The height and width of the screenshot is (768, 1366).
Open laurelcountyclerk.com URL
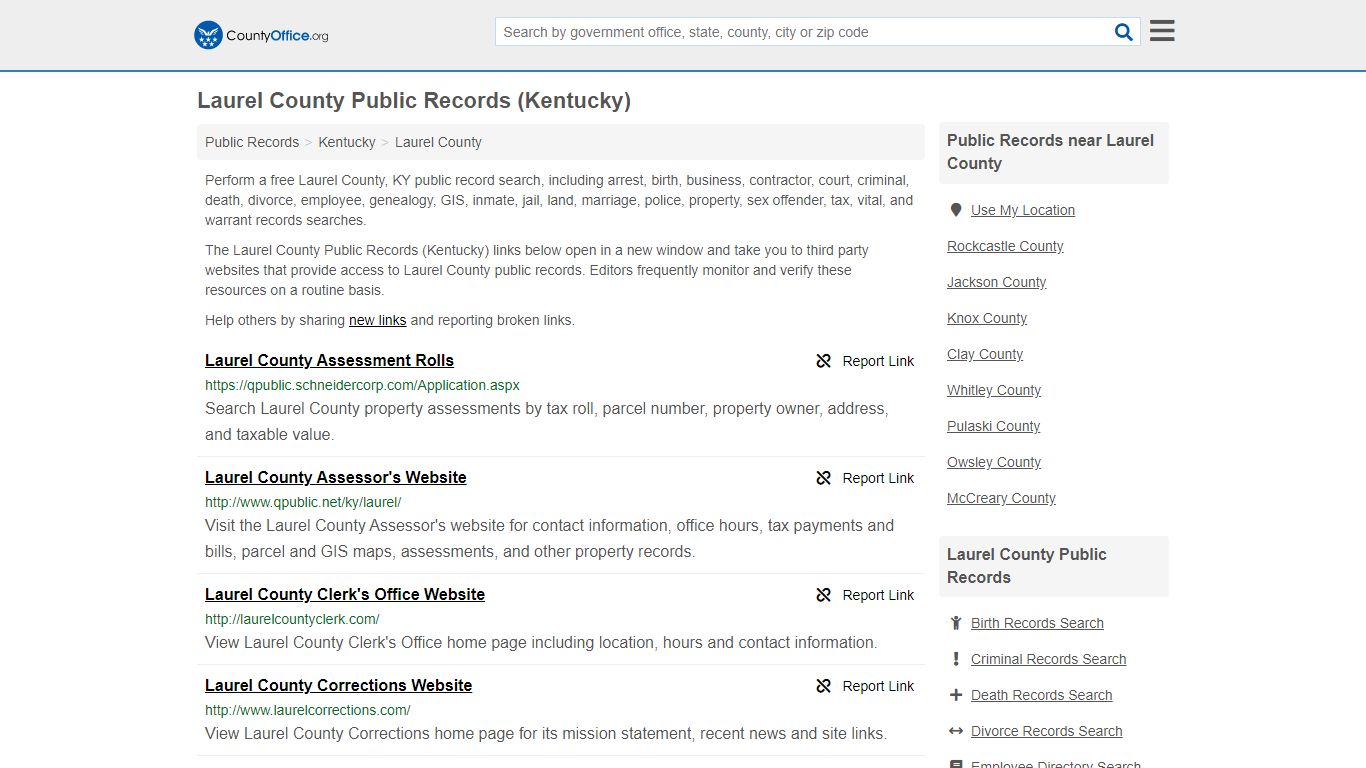(292, 619)
